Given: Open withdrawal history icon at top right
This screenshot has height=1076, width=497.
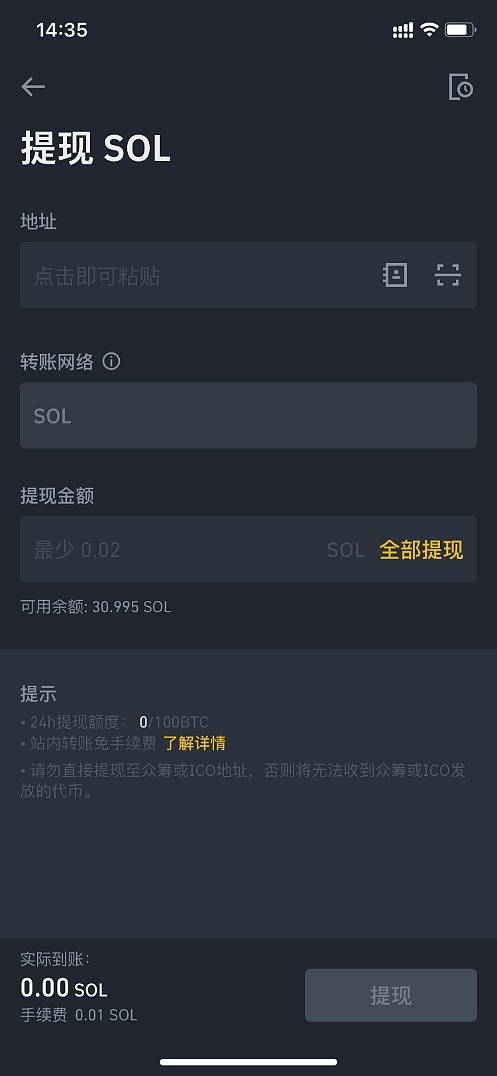Looking at the screenshot, I should point(461,87).
